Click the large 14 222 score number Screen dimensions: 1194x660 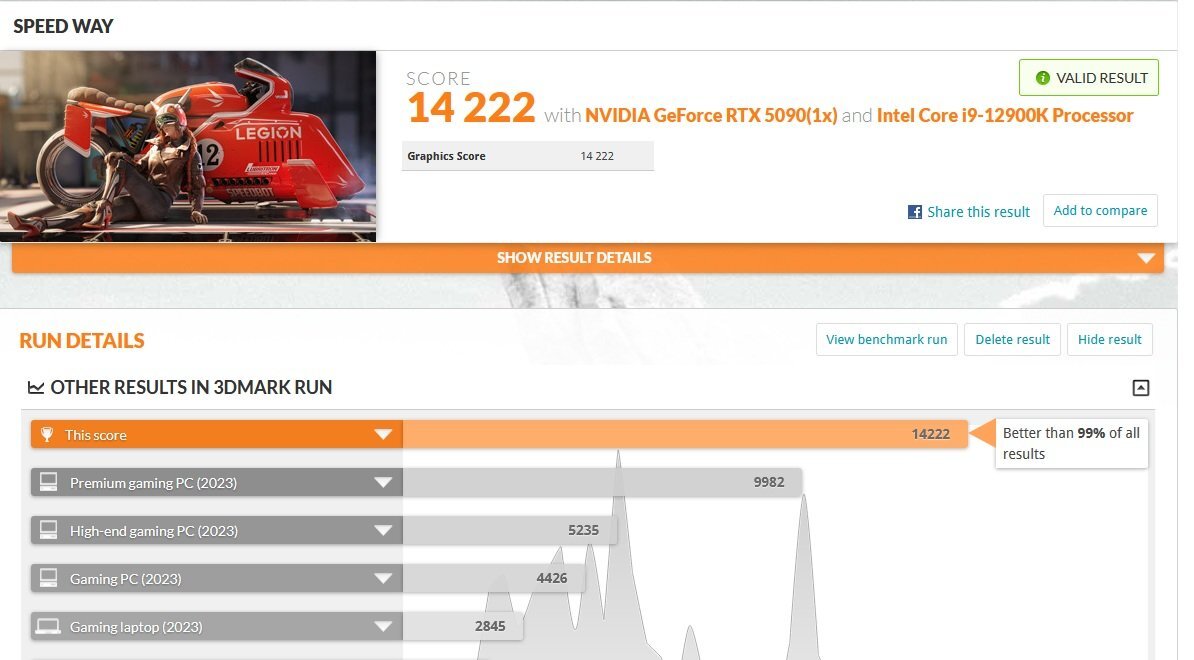pos(471,108)
